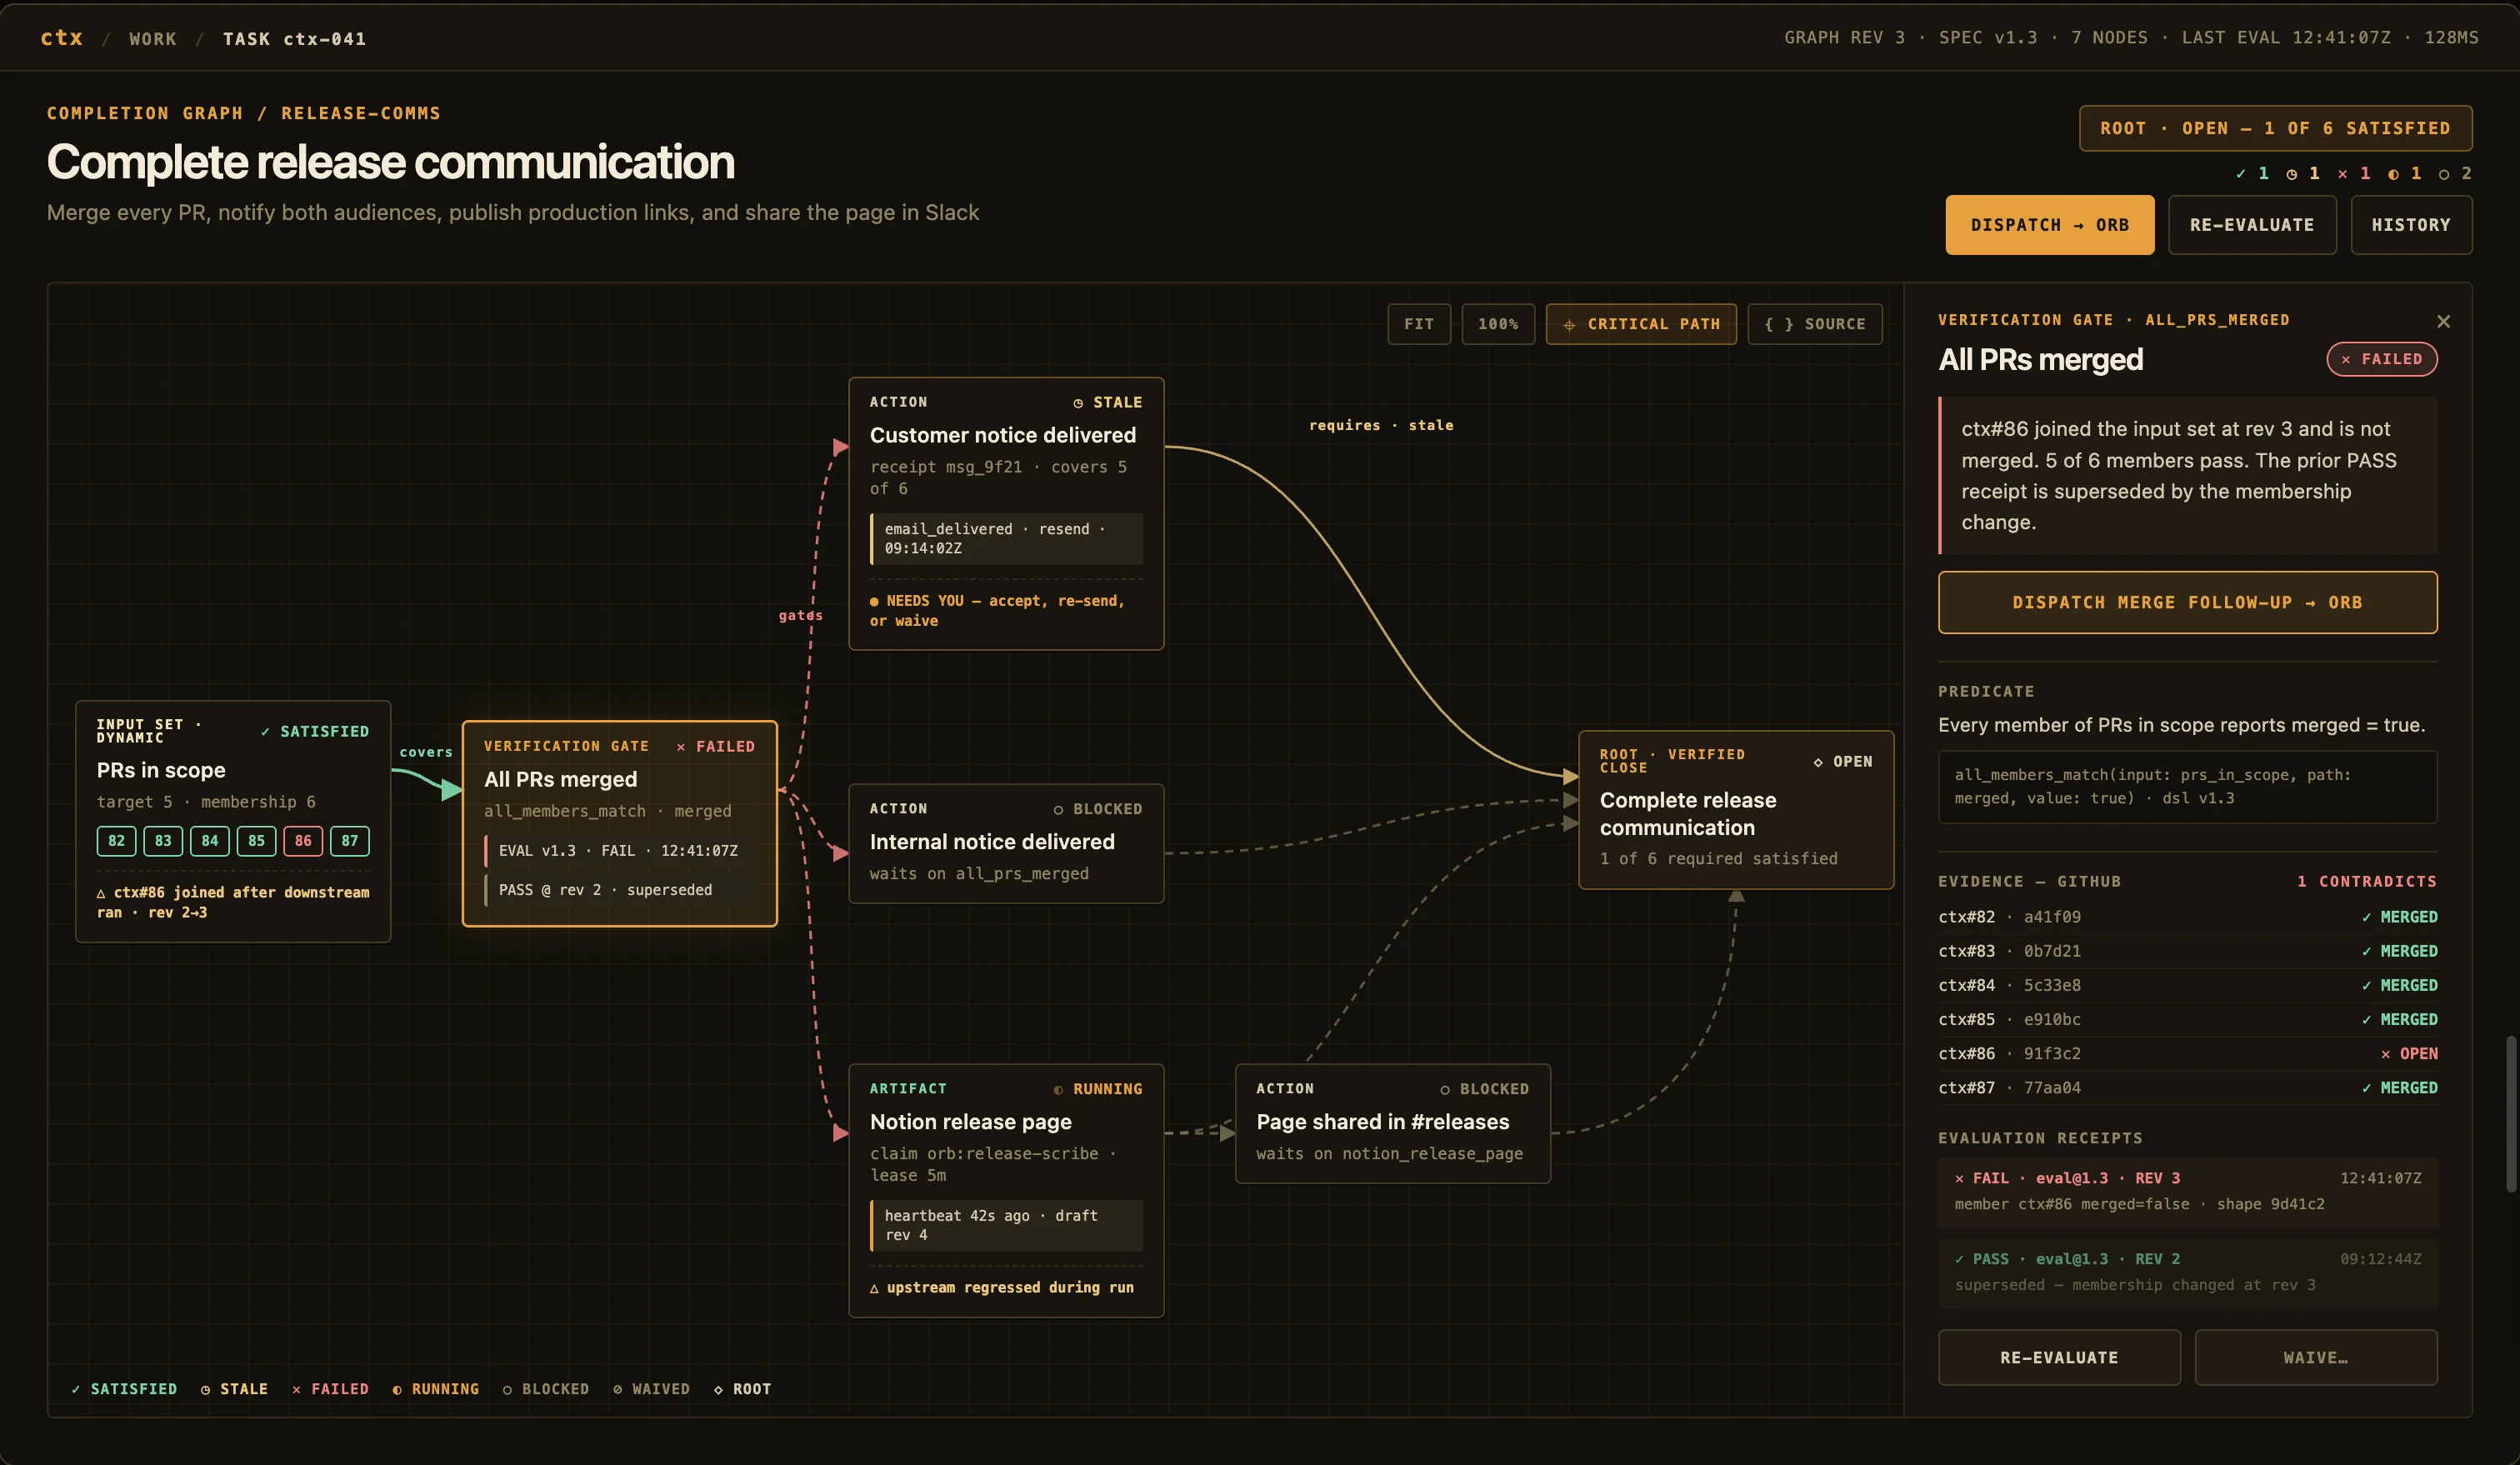This screenshot has height=1465, width=2520.
Task: Click OPEN diamond status on root node
Action: (1842, 762)
